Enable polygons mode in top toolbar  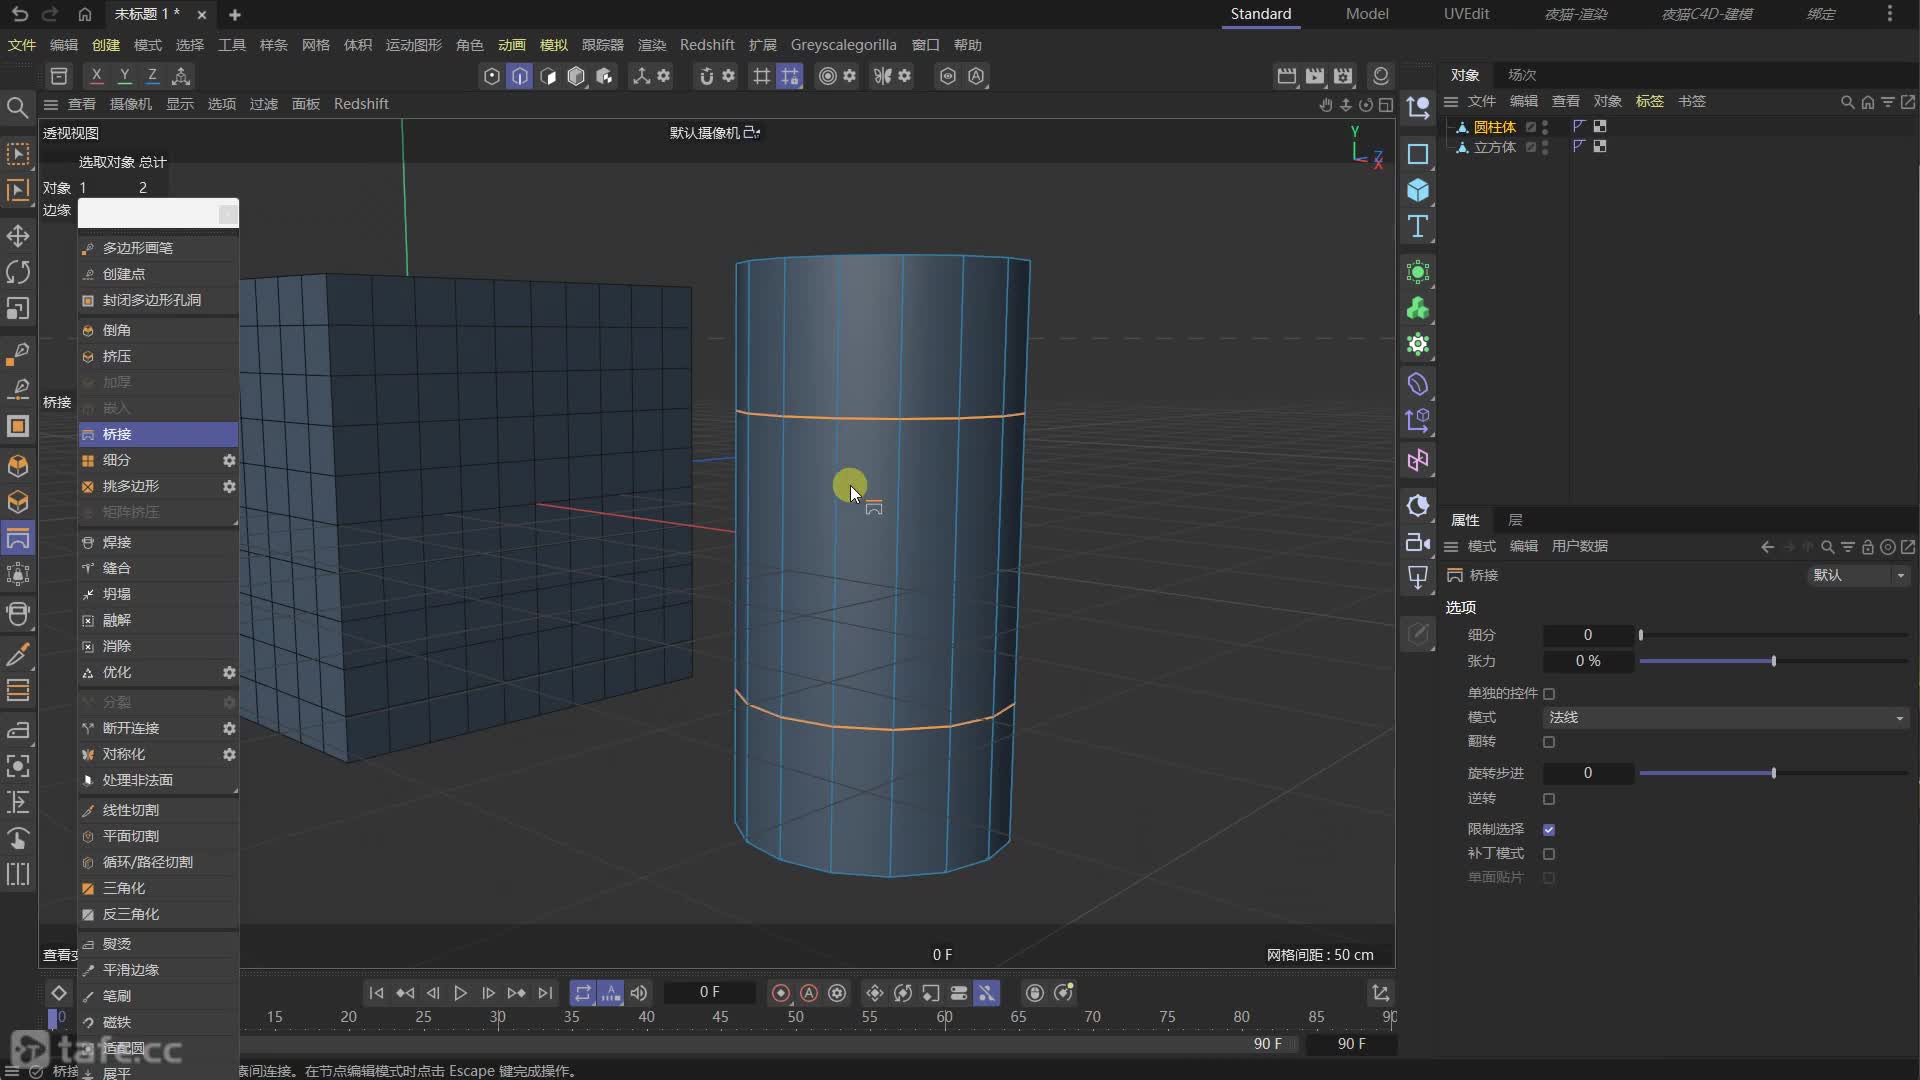[548, 76]
